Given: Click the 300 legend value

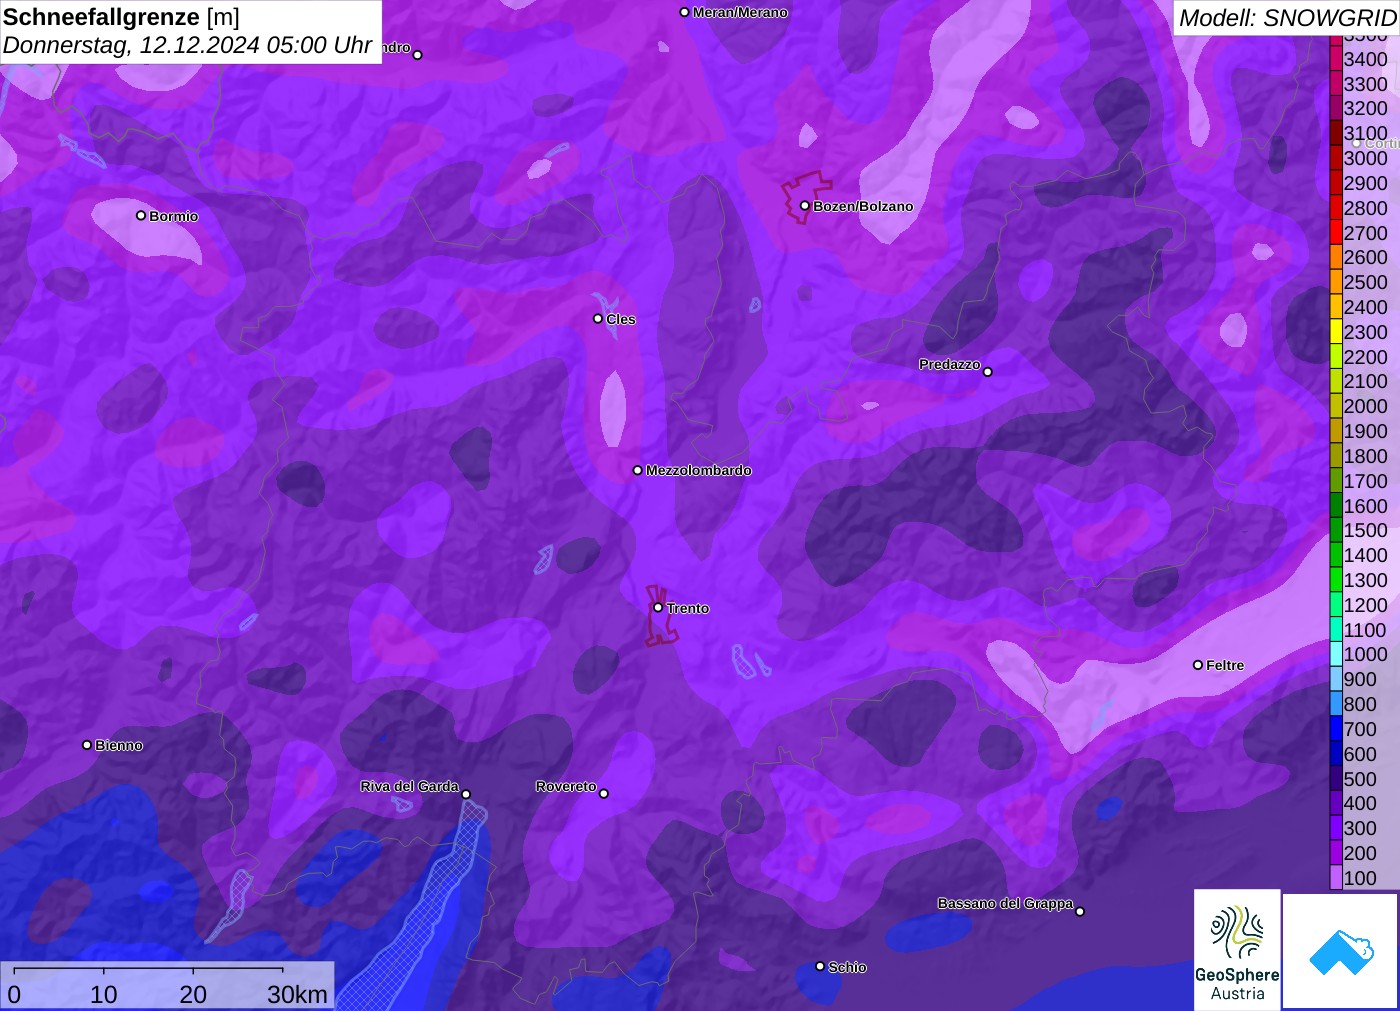Looking at the screenshot, I should [x=1360, y=828].
